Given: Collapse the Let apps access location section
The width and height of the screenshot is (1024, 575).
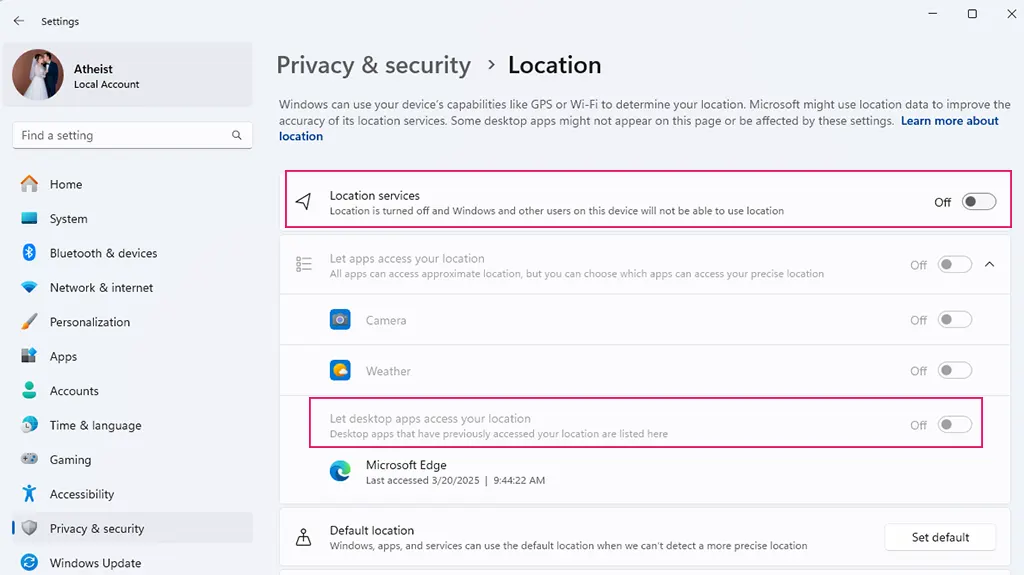Looking at the screenshot, I should point(990,265).
